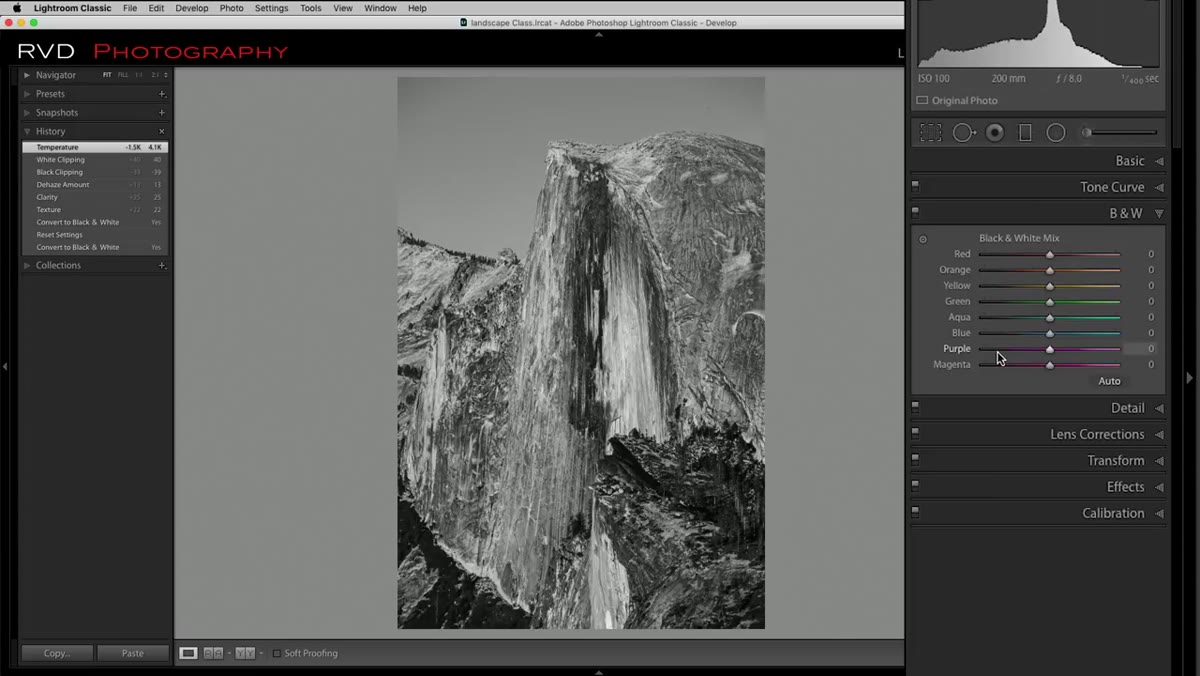Click the Adjustment Brush slider icon in the tool strip
This screenshot has width=1200, height=676.
pos(1120,133)
